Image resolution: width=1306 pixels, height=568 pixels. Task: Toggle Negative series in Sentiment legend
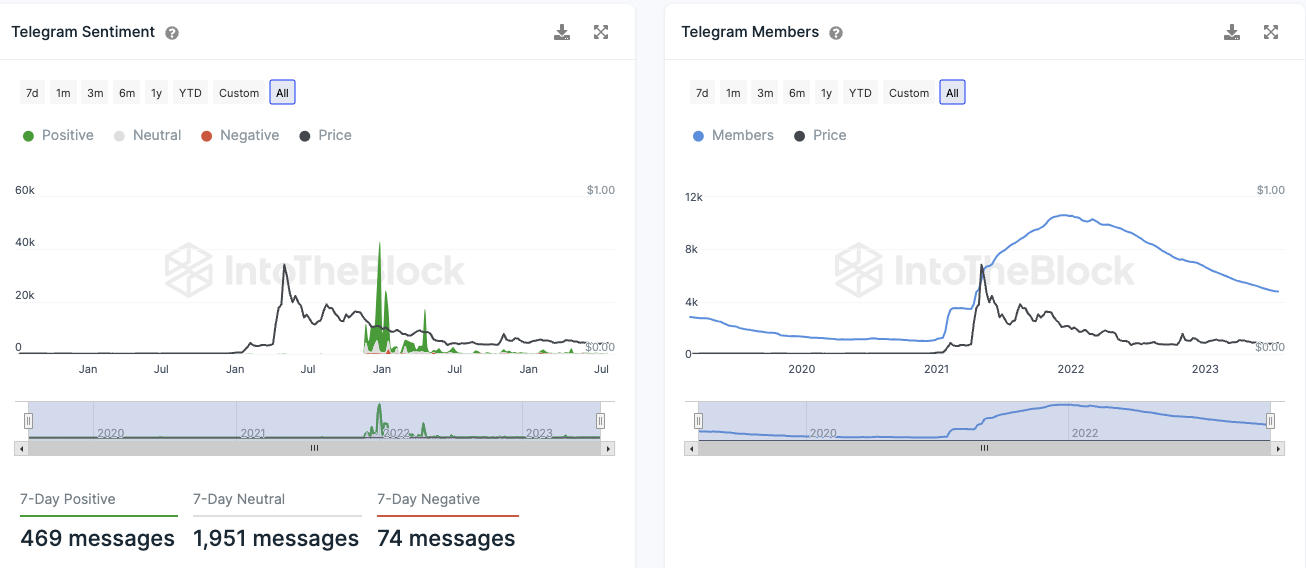point(240,135)
